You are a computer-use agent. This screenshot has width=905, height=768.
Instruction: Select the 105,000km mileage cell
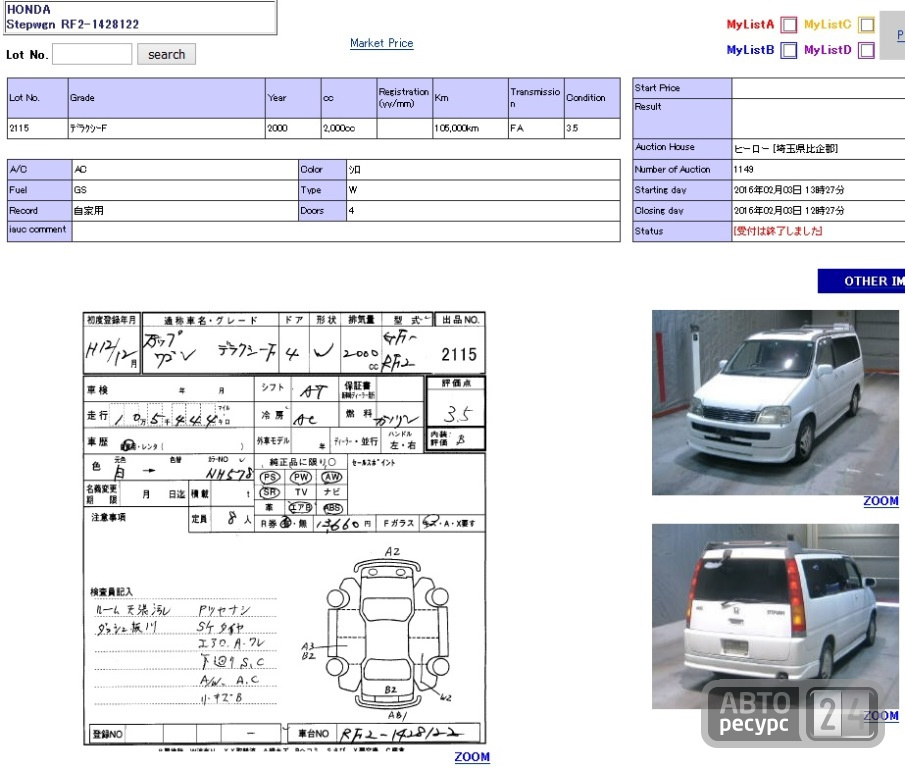pyautogui.click(x=470, y=128)
